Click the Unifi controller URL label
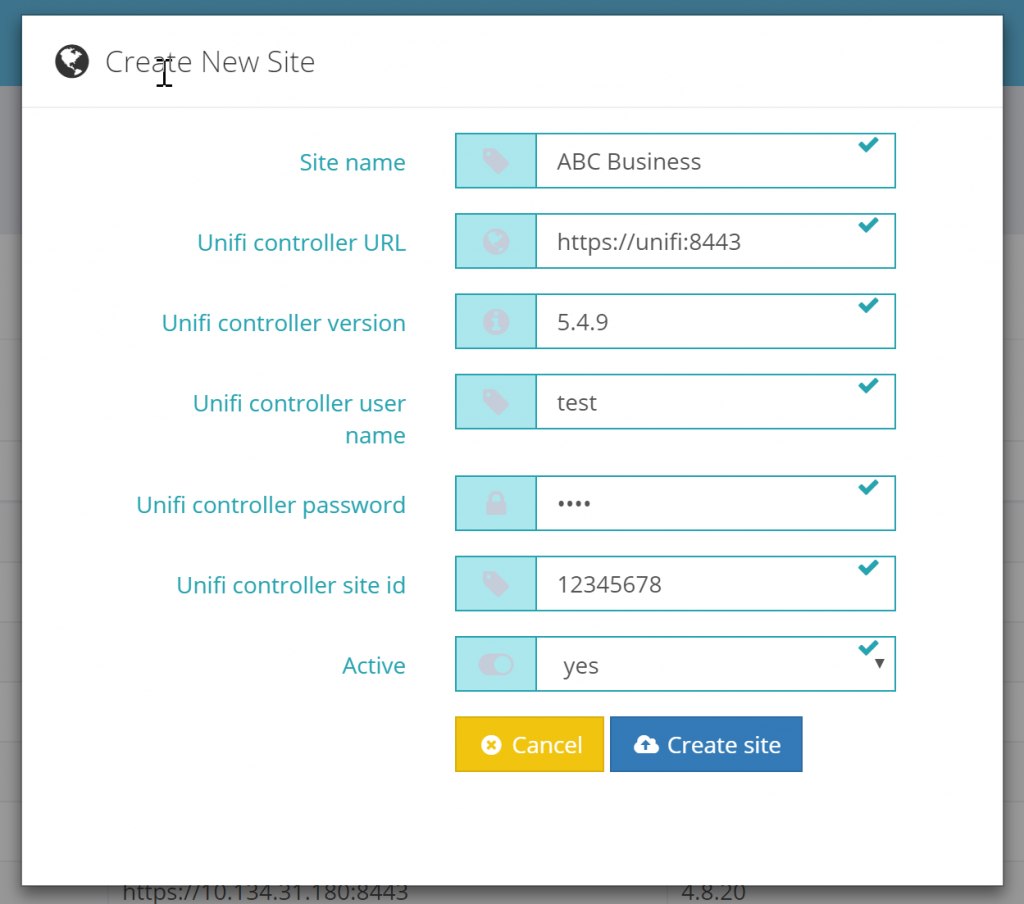This screenshot has width=1024, height=904. pyautogui.click(x=302, y=242)
